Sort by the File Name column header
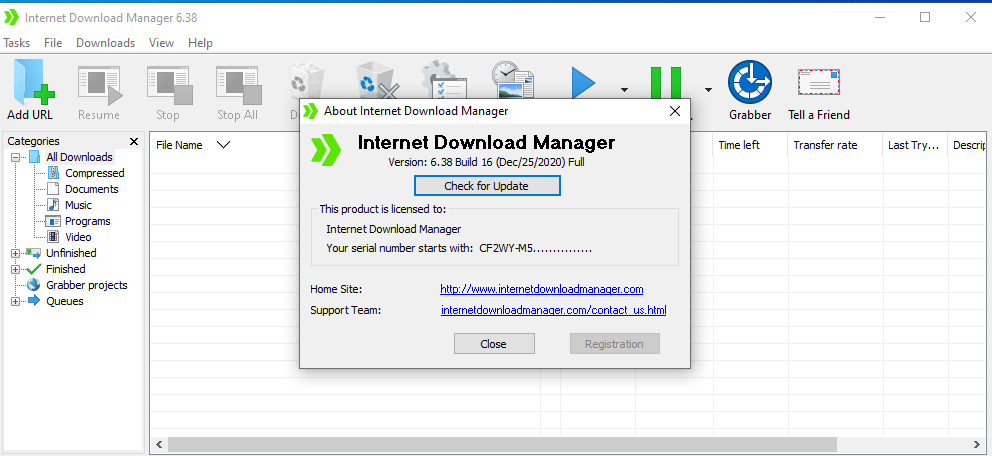Viewport: 992px width, 456px height. tap(179, 145)
